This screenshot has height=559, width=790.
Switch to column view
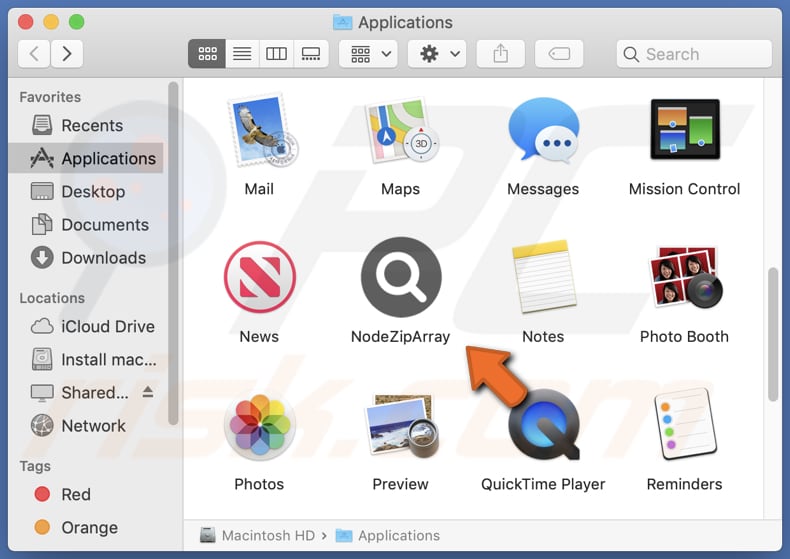(277, 53)
